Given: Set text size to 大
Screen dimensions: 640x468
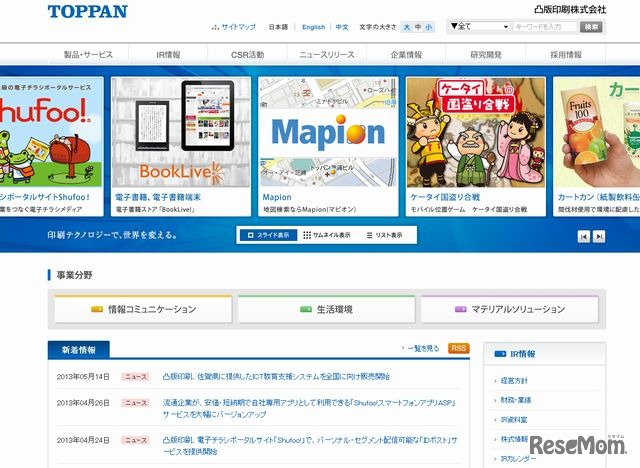Looking at the screenshot, I should [x=407, y=27].
